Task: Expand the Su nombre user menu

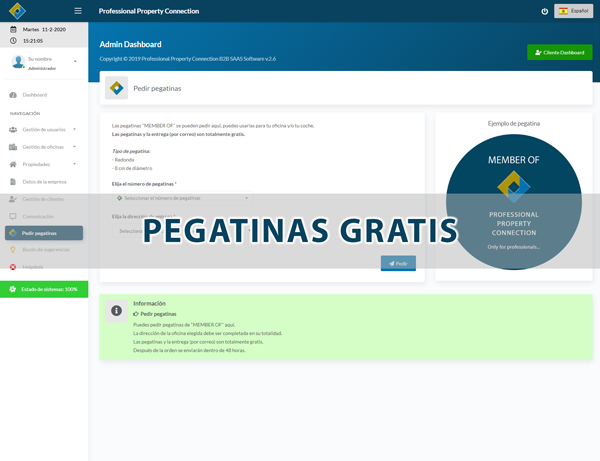Action: point(75,61)
